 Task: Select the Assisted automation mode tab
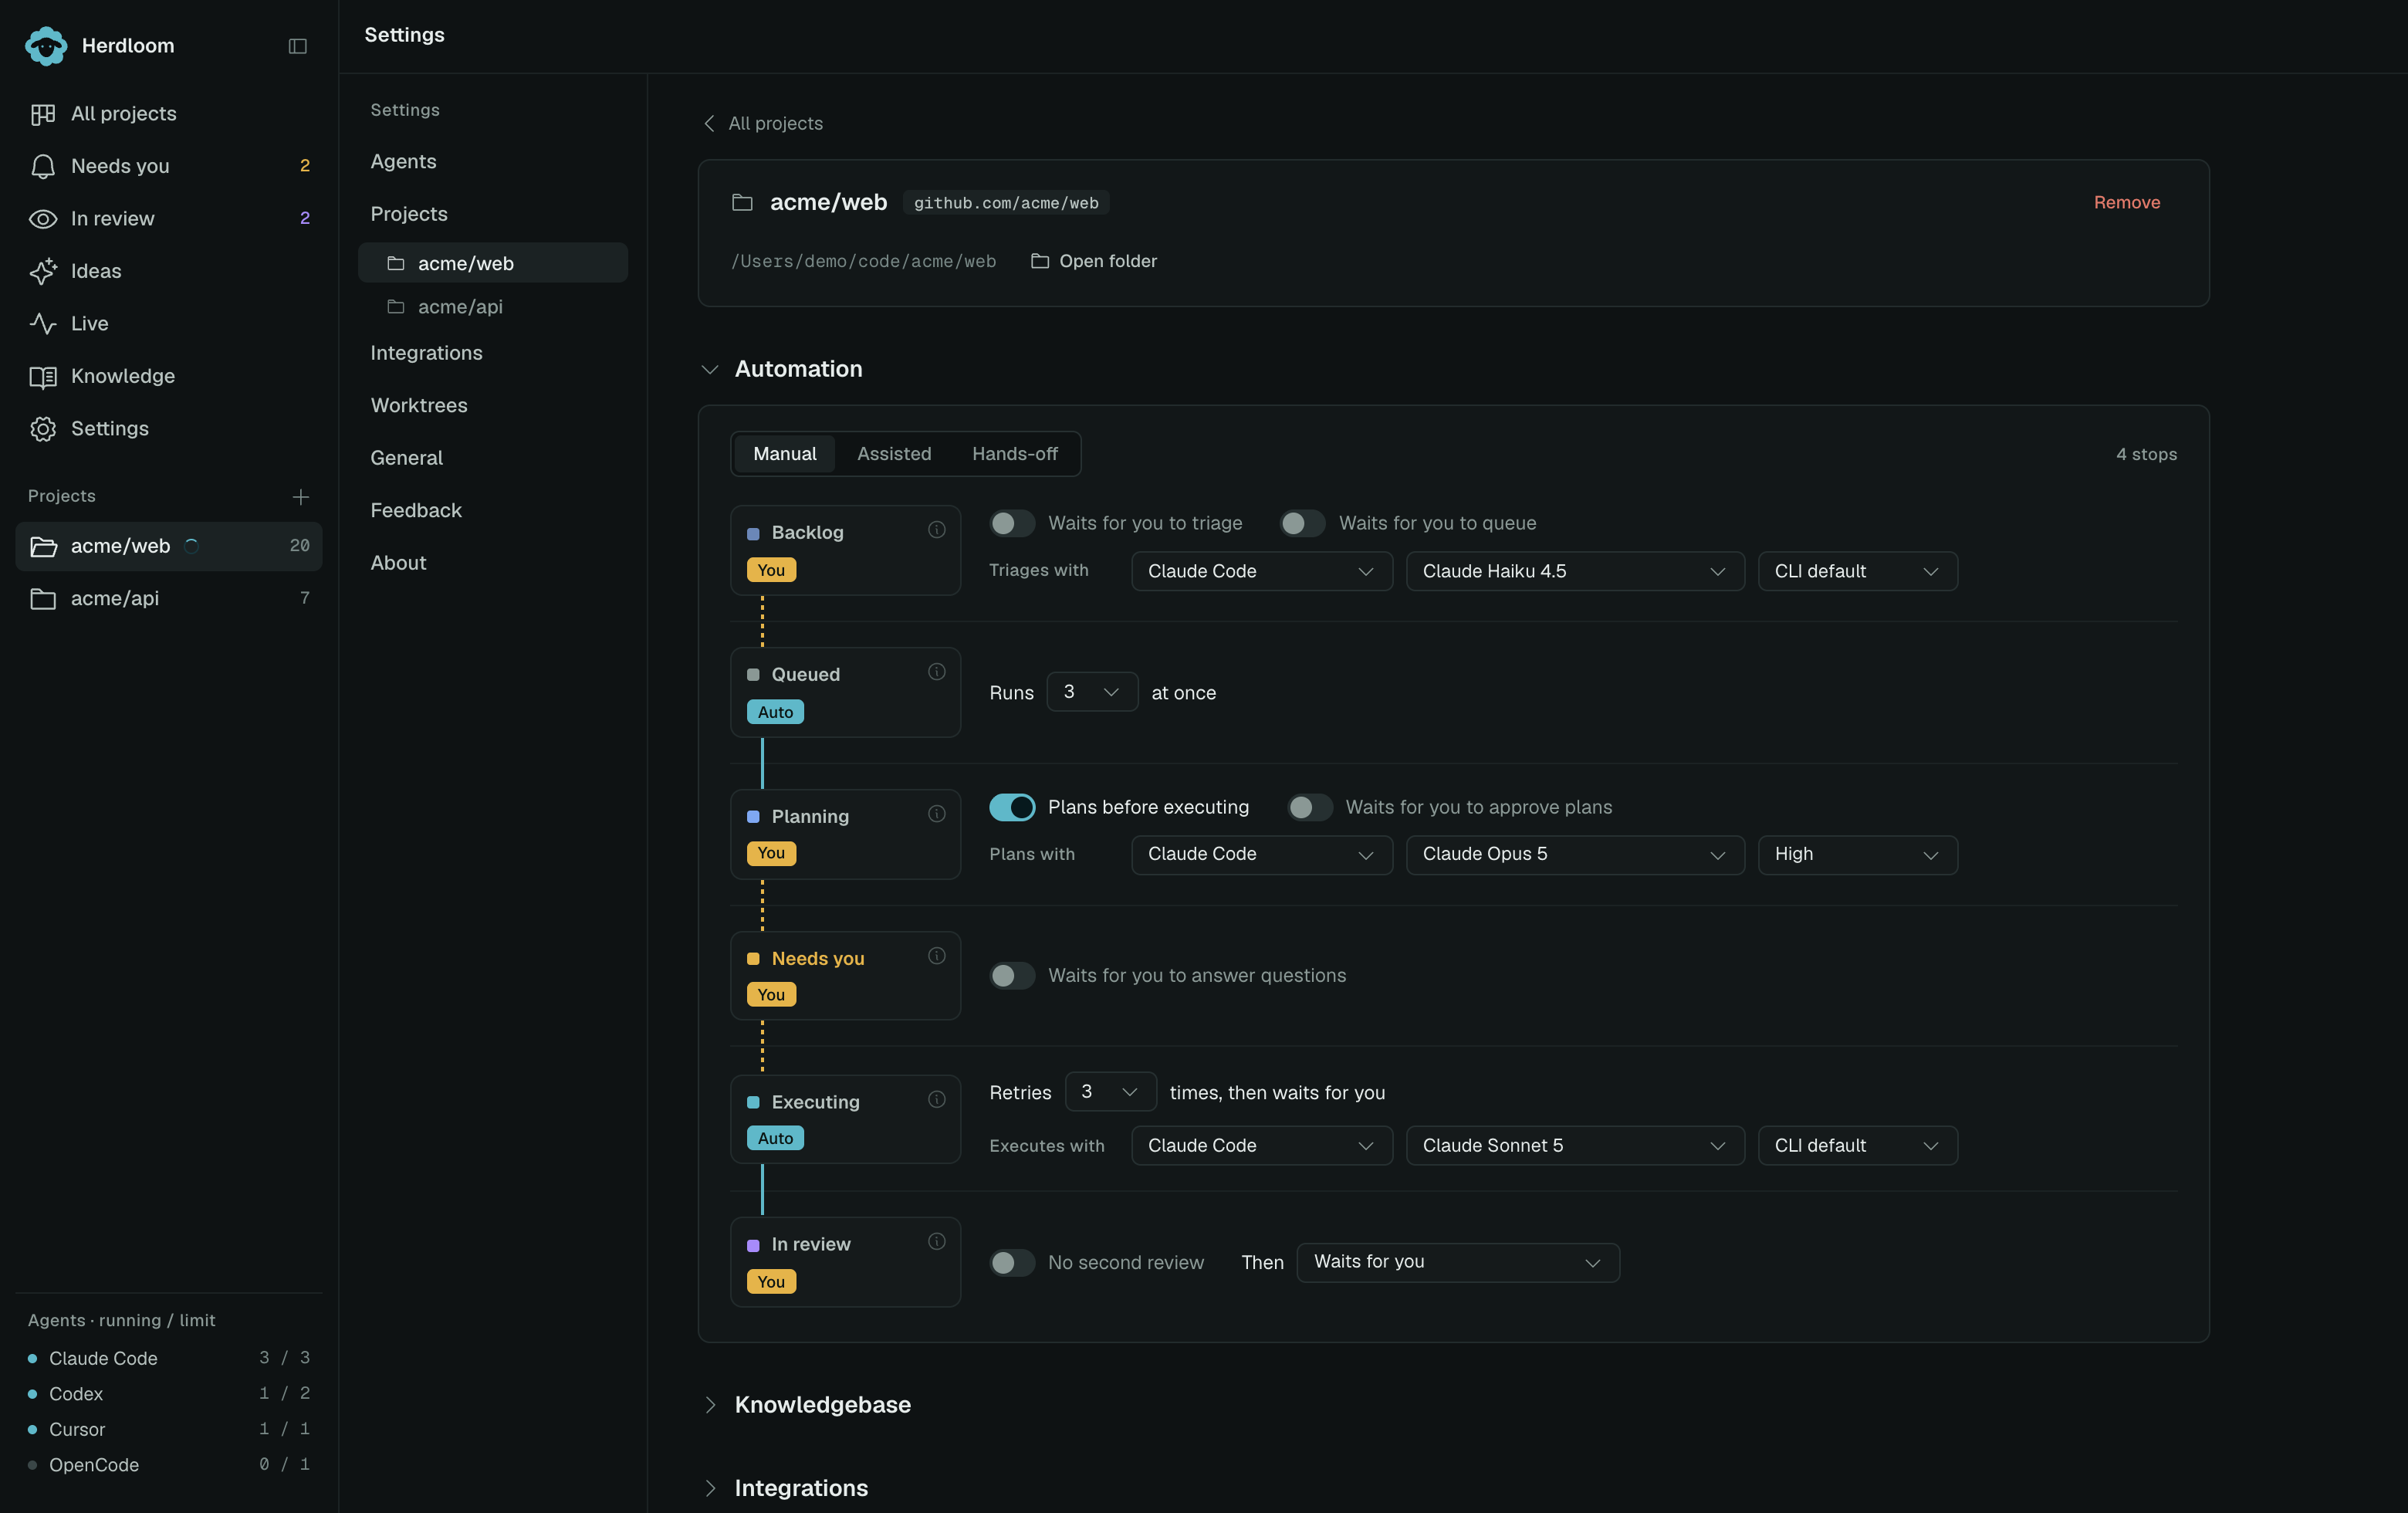tap(894, 454)
